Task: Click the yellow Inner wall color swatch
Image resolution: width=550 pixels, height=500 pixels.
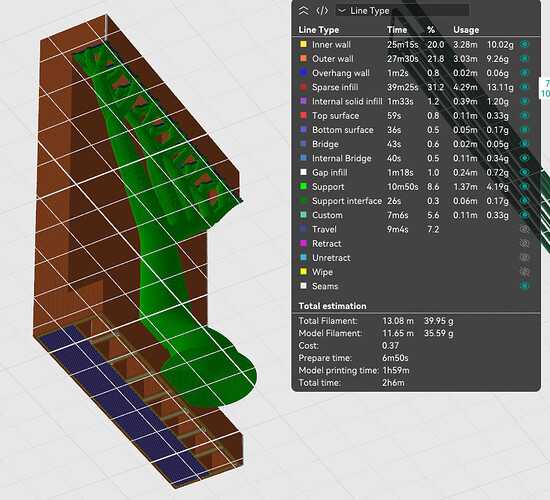Action: pos(303,44)
